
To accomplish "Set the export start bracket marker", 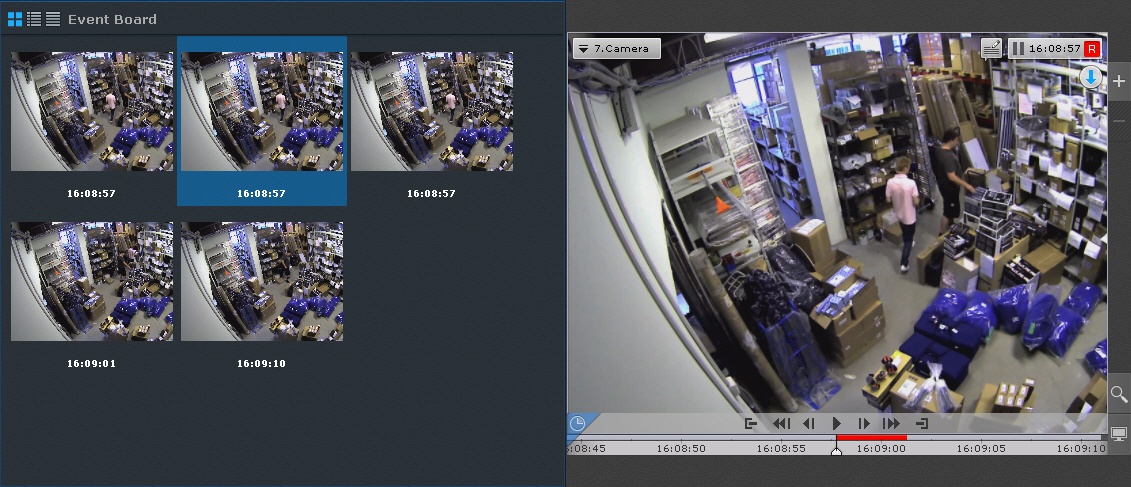I will (x=751, y=424).
